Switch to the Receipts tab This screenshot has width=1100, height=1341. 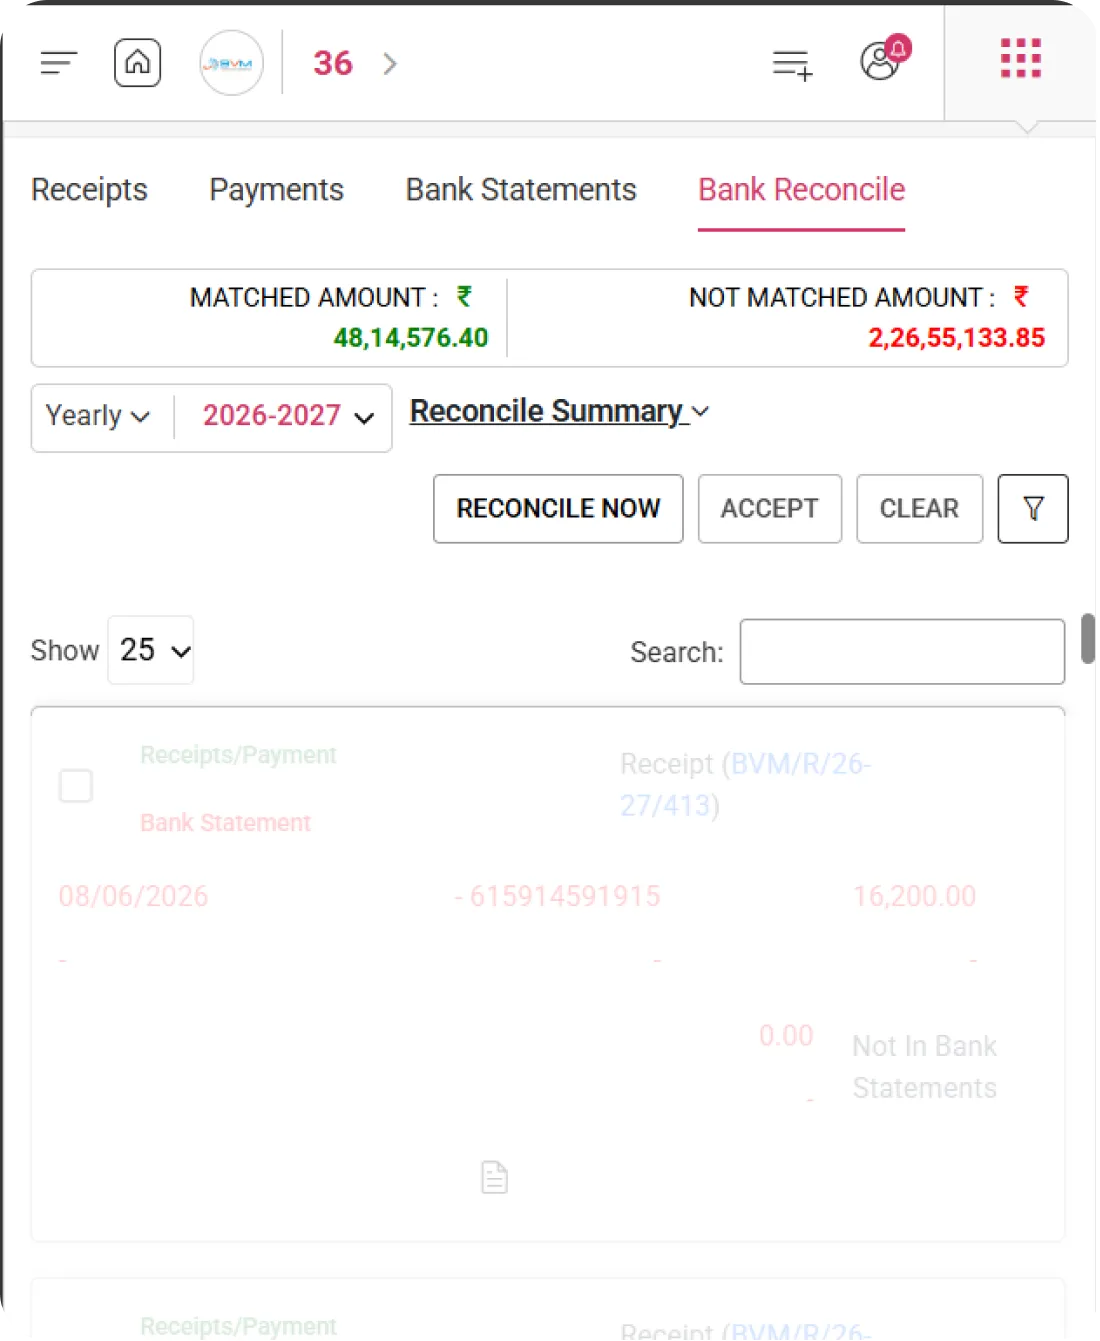[89, 190]
